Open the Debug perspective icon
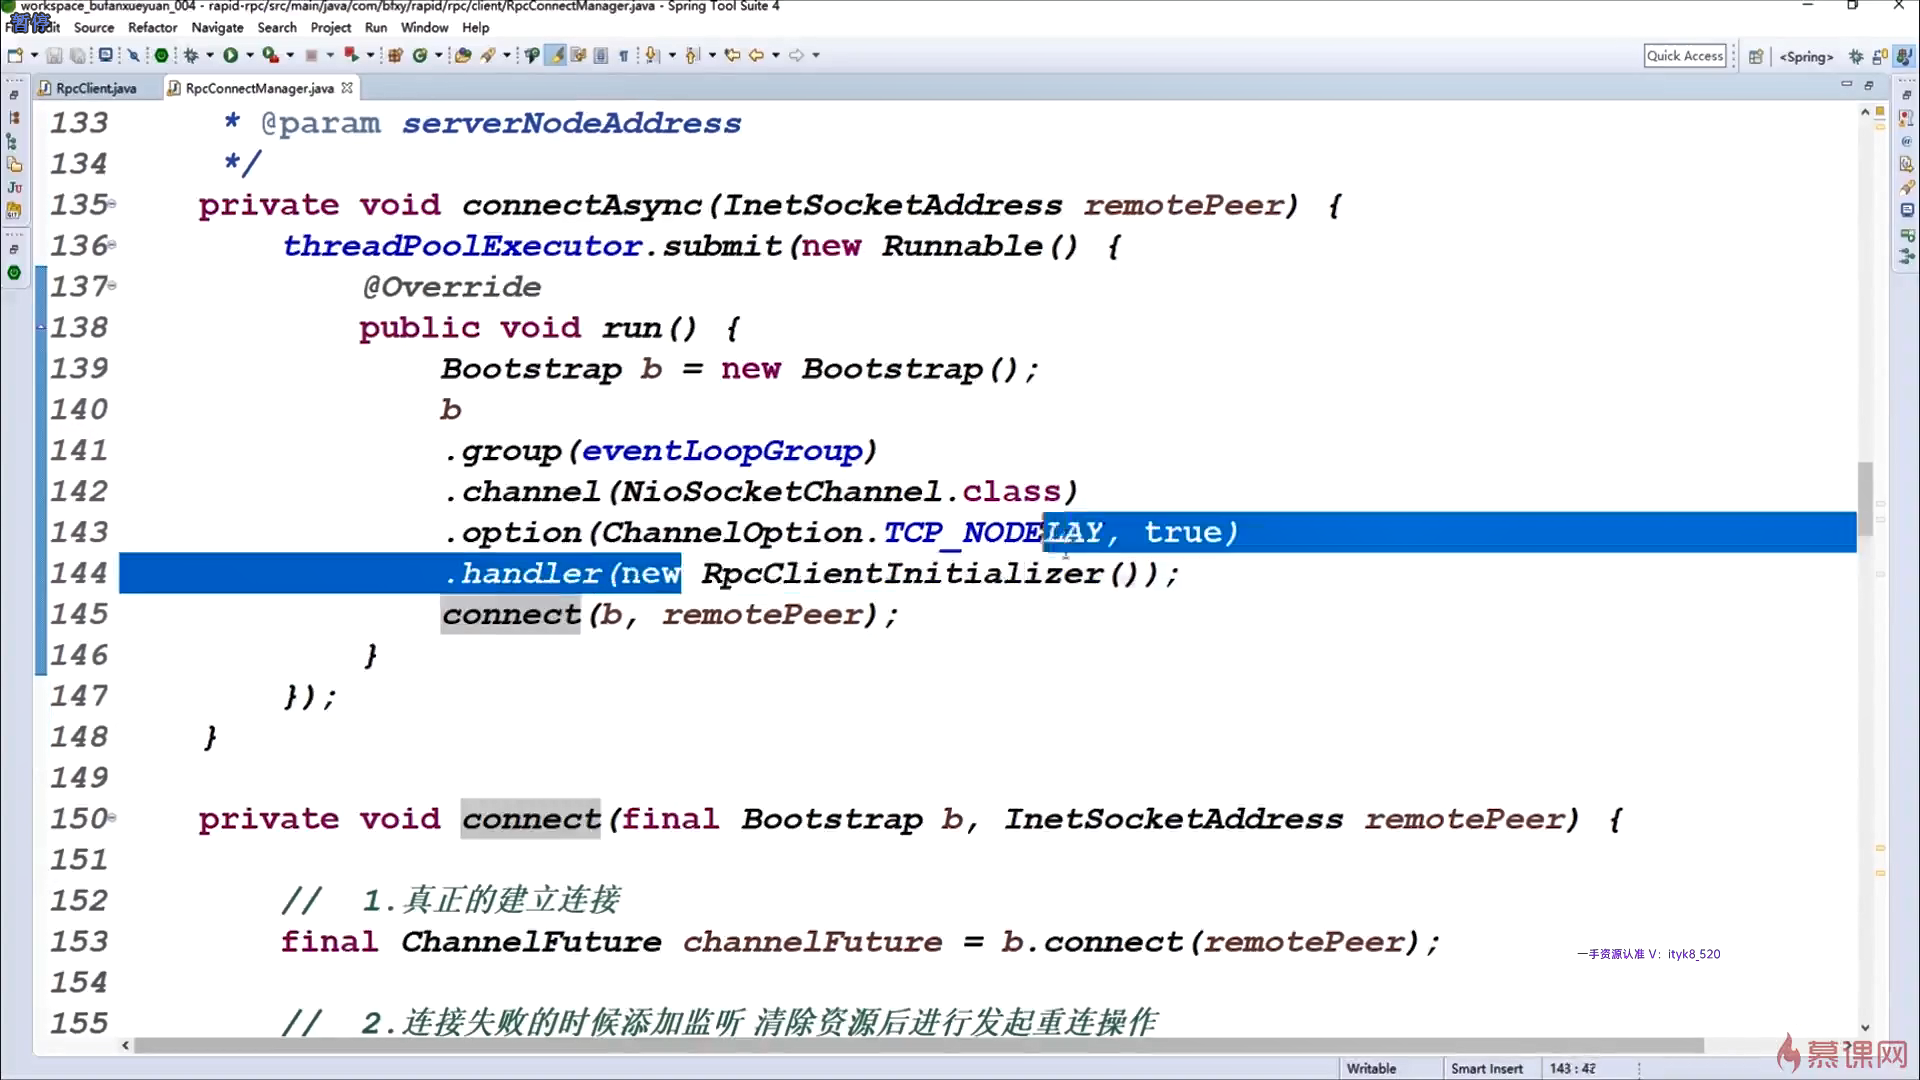1920x1080 pixels. [x=1856, y=56]
